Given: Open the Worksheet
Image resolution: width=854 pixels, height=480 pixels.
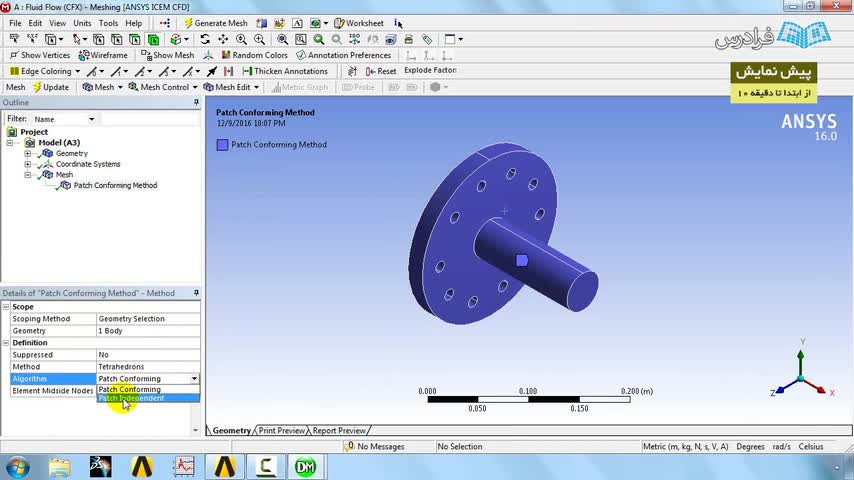Looking at the screenshot, I should pyautogui.click(x=359, y=23).
